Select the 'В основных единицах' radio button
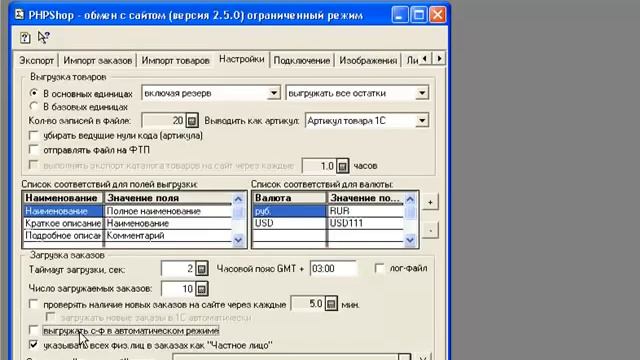The width and height of the screenshot is (640, 360). pyautogui.click(x=34, y=93)
